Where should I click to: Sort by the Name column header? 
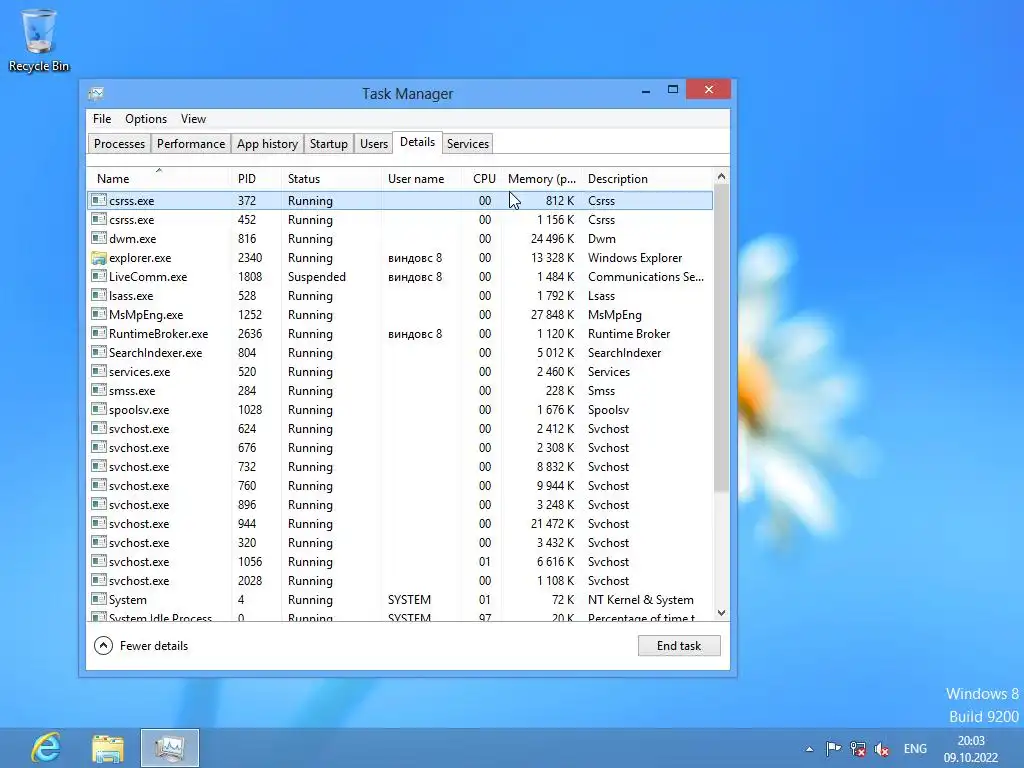(159, 178)
